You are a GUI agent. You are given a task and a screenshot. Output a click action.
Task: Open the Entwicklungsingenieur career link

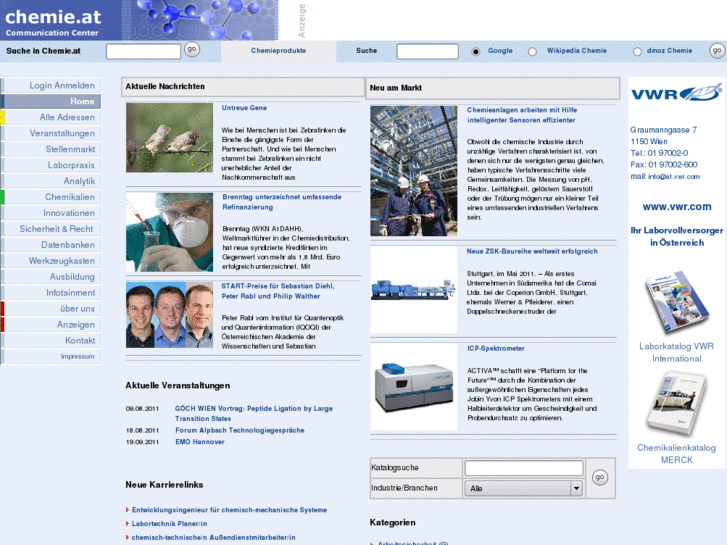point(229,510)
